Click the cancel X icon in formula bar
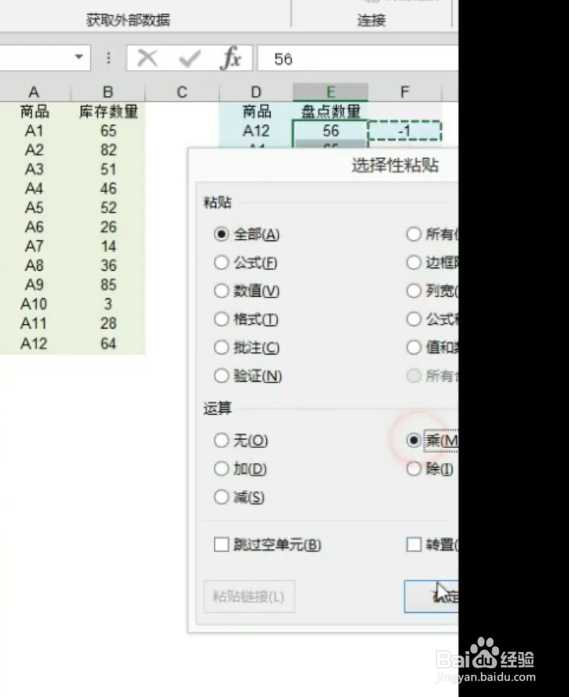 (x=147, y=58)
